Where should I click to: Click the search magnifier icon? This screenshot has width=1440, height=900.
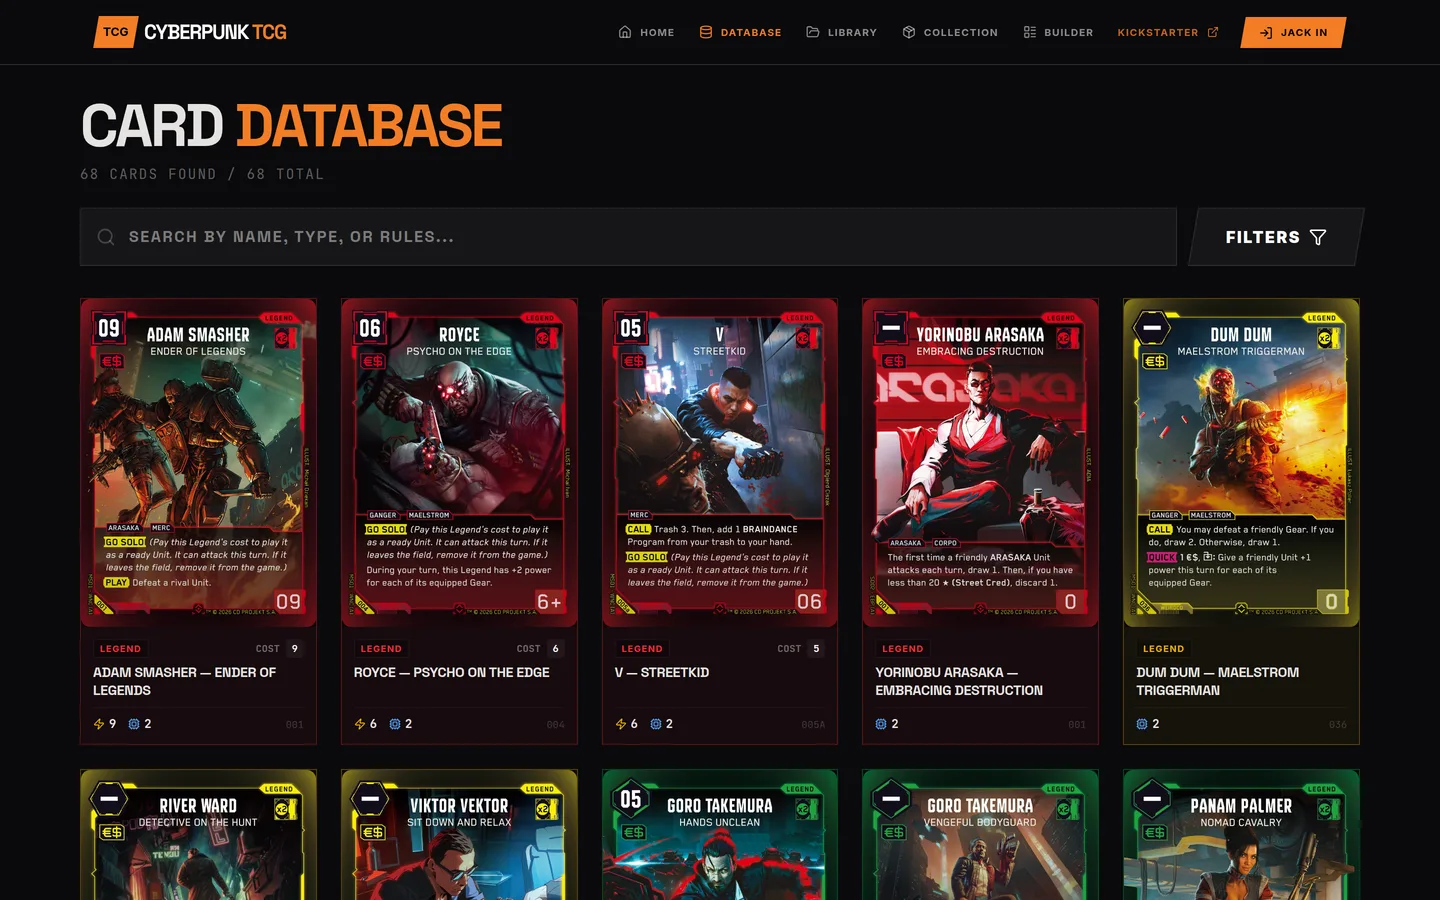click(x=105, y=237)
